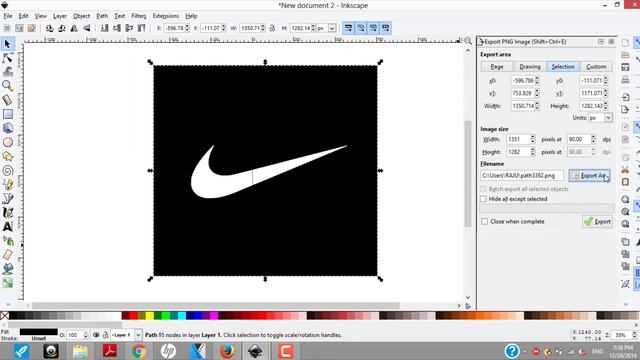Select the Paint bucket tool
640x360 pixels.
point(7,269)
